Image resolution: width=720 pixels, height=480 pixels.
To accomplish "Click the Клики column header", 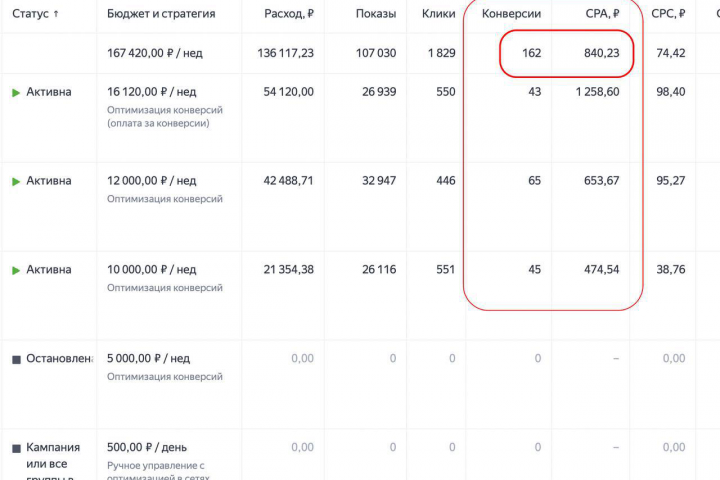I will [439, 14].
